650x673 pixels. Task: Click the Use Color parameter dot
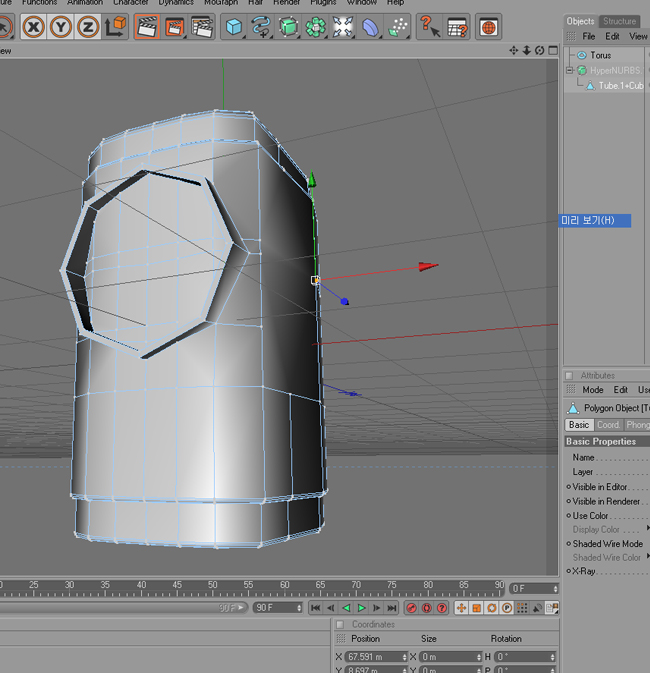pos(568,515)
